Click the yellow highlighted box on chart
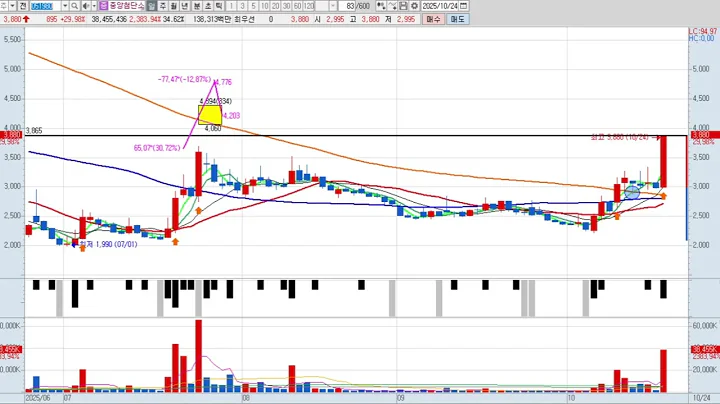720x404 pixels. click(x=210, y=115)
